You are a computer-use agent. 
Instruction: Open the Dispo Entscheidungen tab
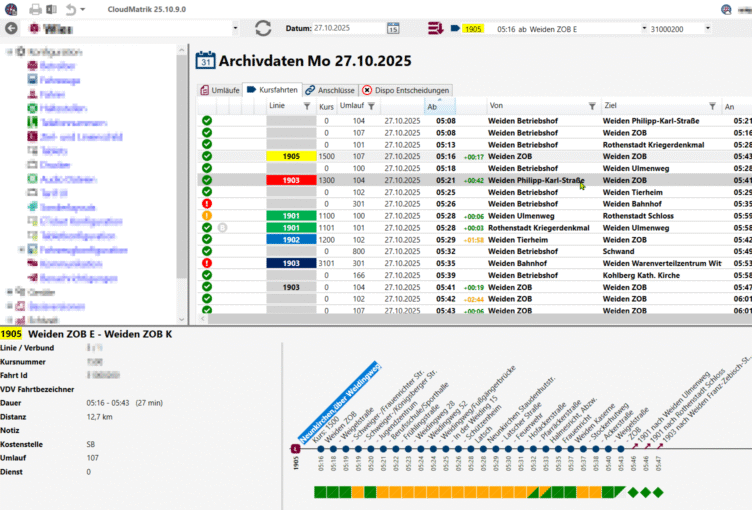pyautogui.click(x=405, y=90)
